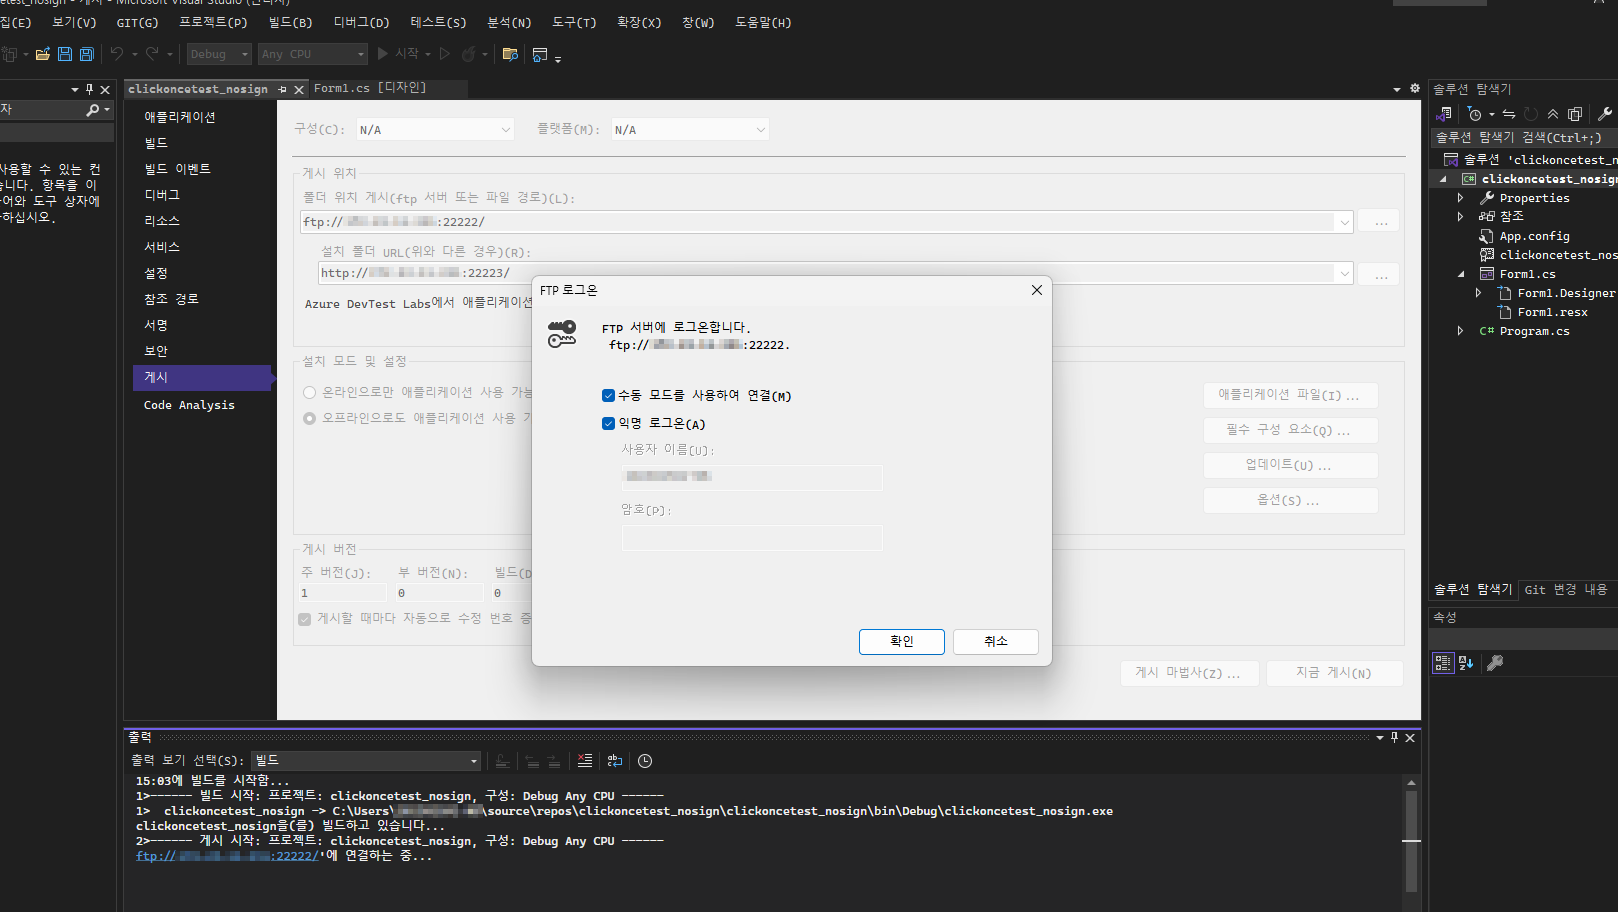Image resolution: width=1618 pixels, height=912 pixels.
Task: Click 취소 button in FTP logon dialog
Action: [x=996, y=642]
